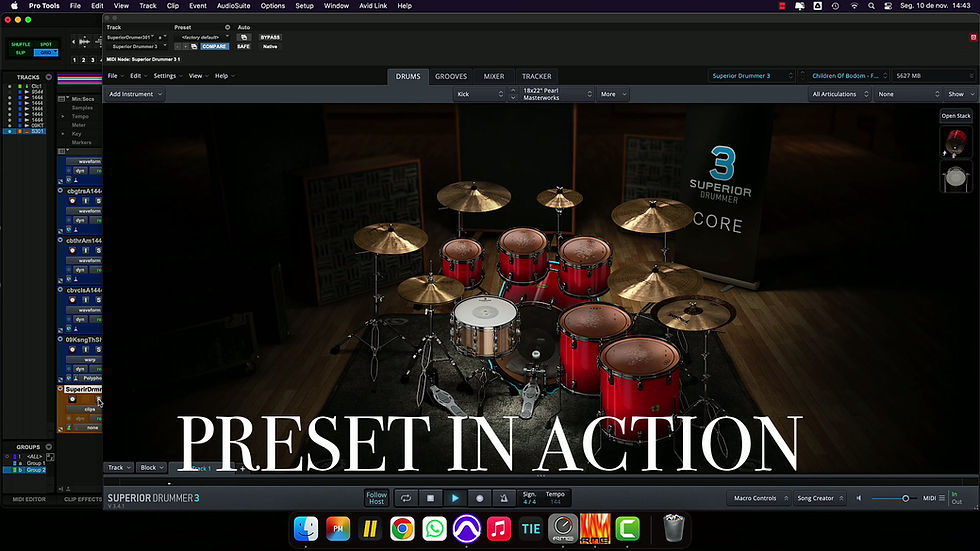Open CLIP EFFECTS tab at bottom

pyautogui.click(x=82, y=499)
